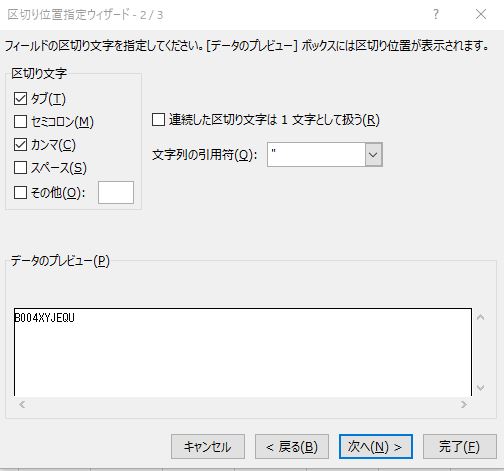Enable the セミコロン(M) delimiter checkbox
The image size is (504, 471).
coord(20,122)
